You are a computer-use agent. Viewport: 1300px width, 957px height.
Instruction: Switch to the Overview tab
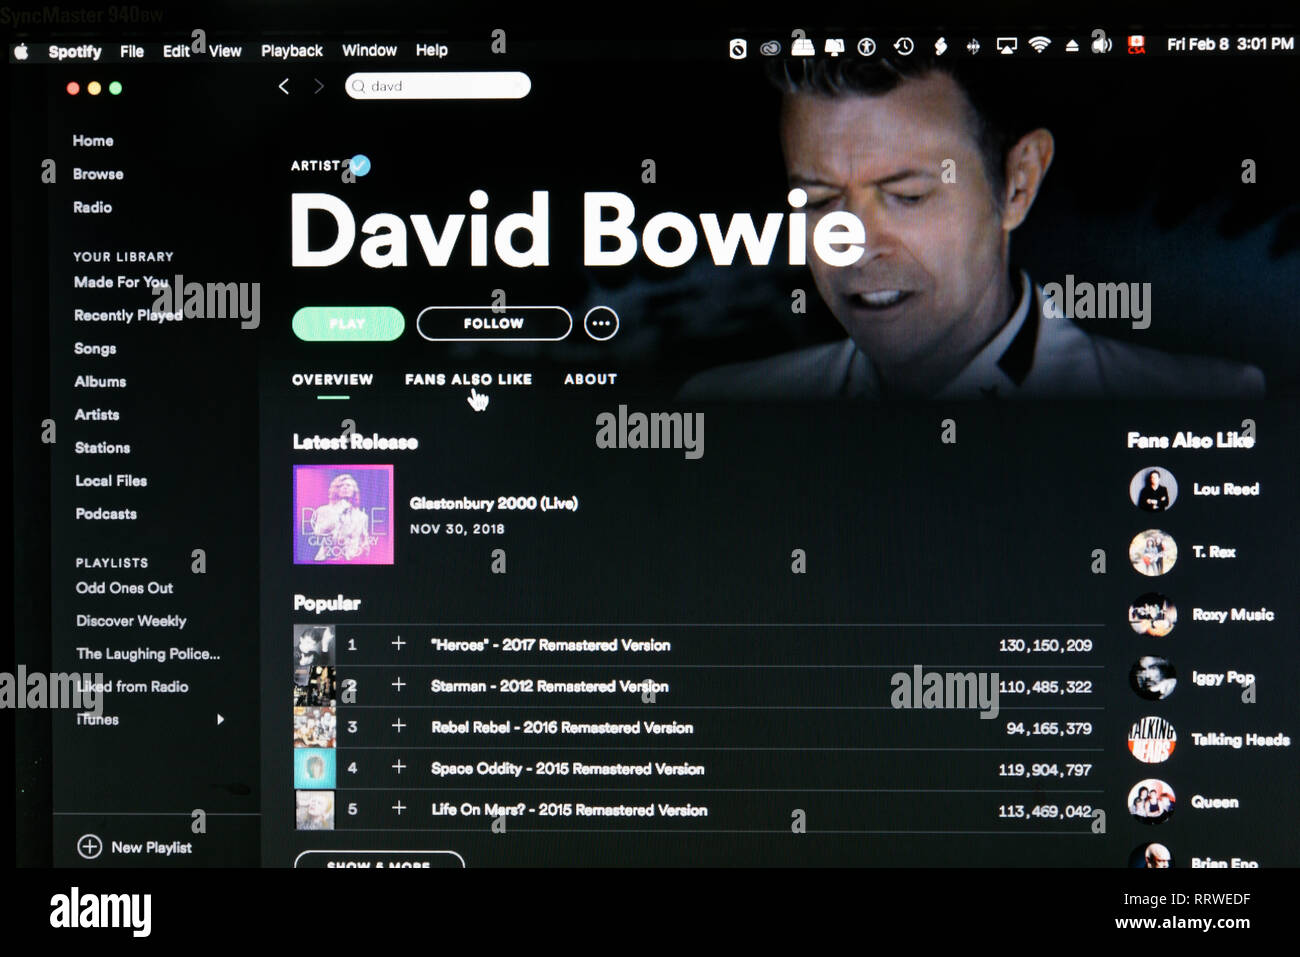[x=332, y=380]
